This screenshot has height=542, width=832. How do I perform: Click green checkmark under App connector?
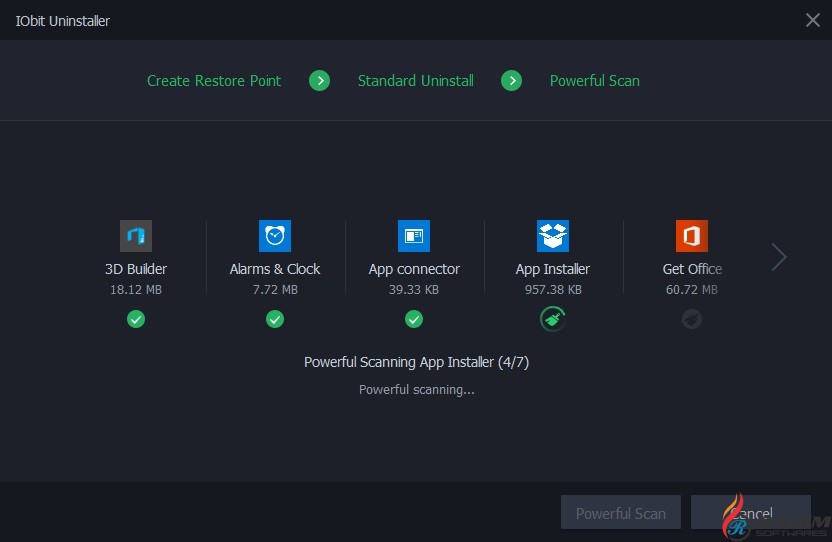tap(414, 319)
